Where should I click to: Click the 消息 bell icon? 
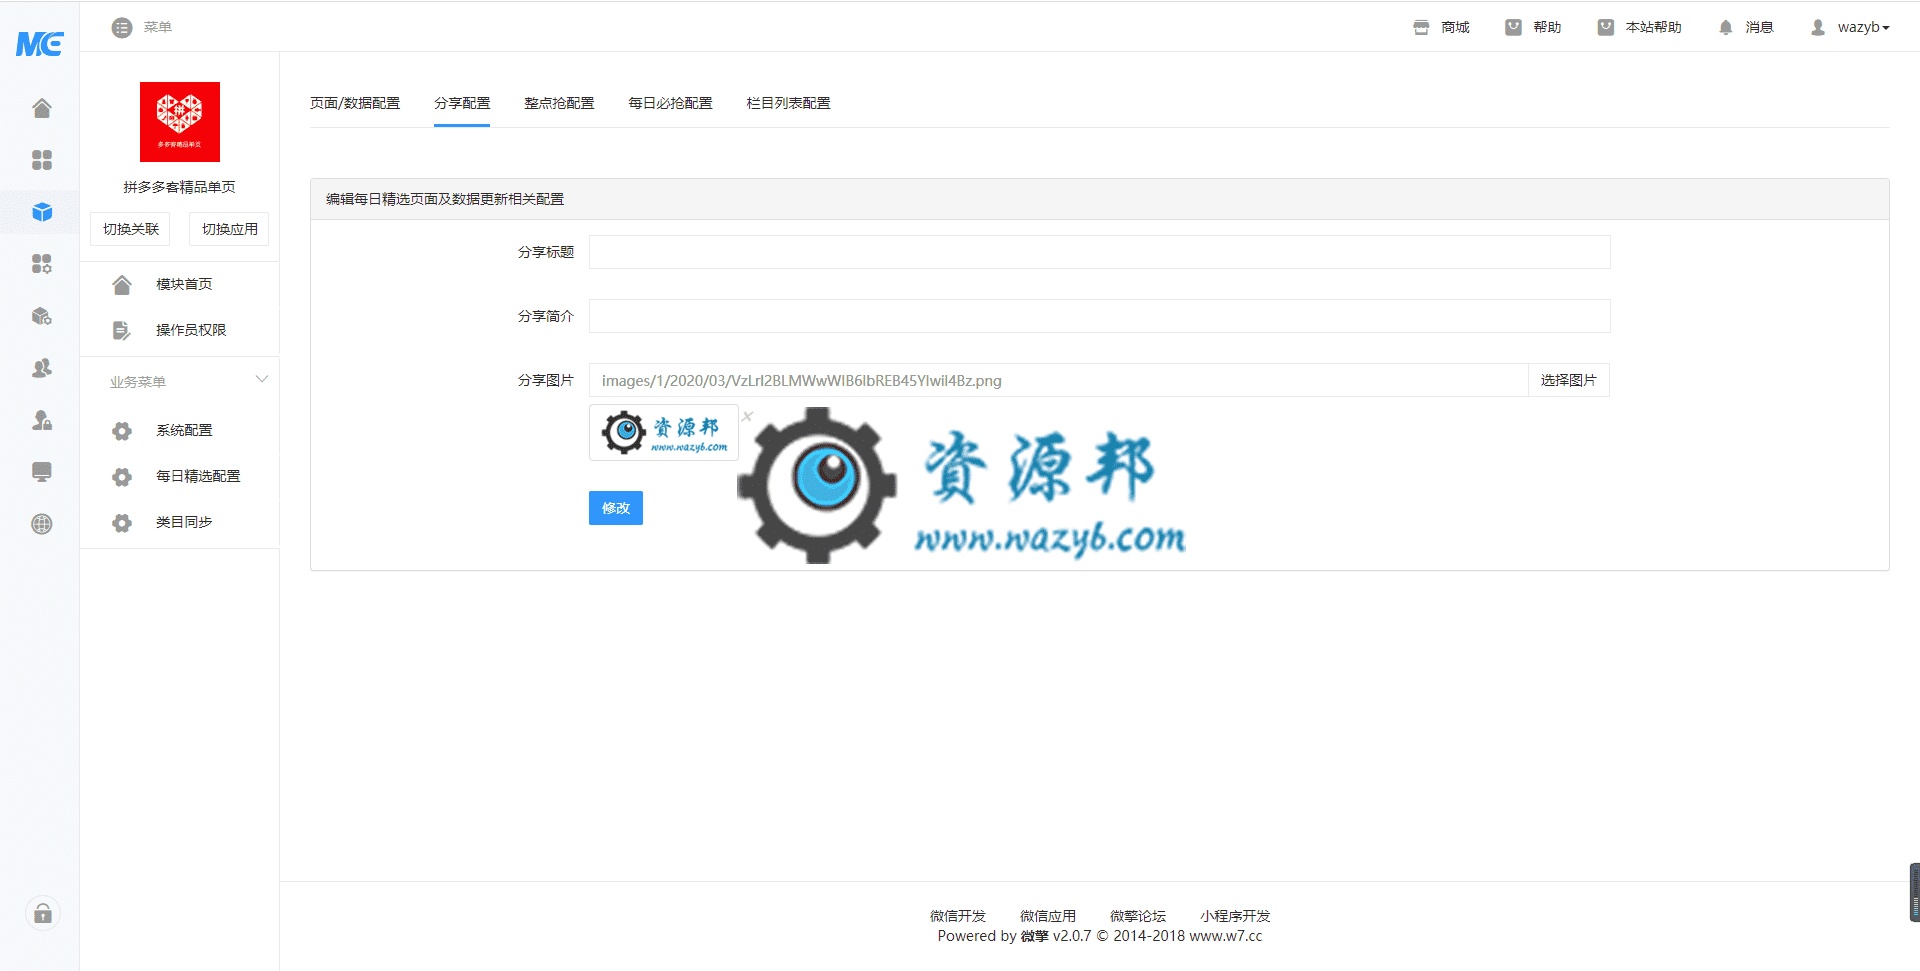click(1725, 28)
